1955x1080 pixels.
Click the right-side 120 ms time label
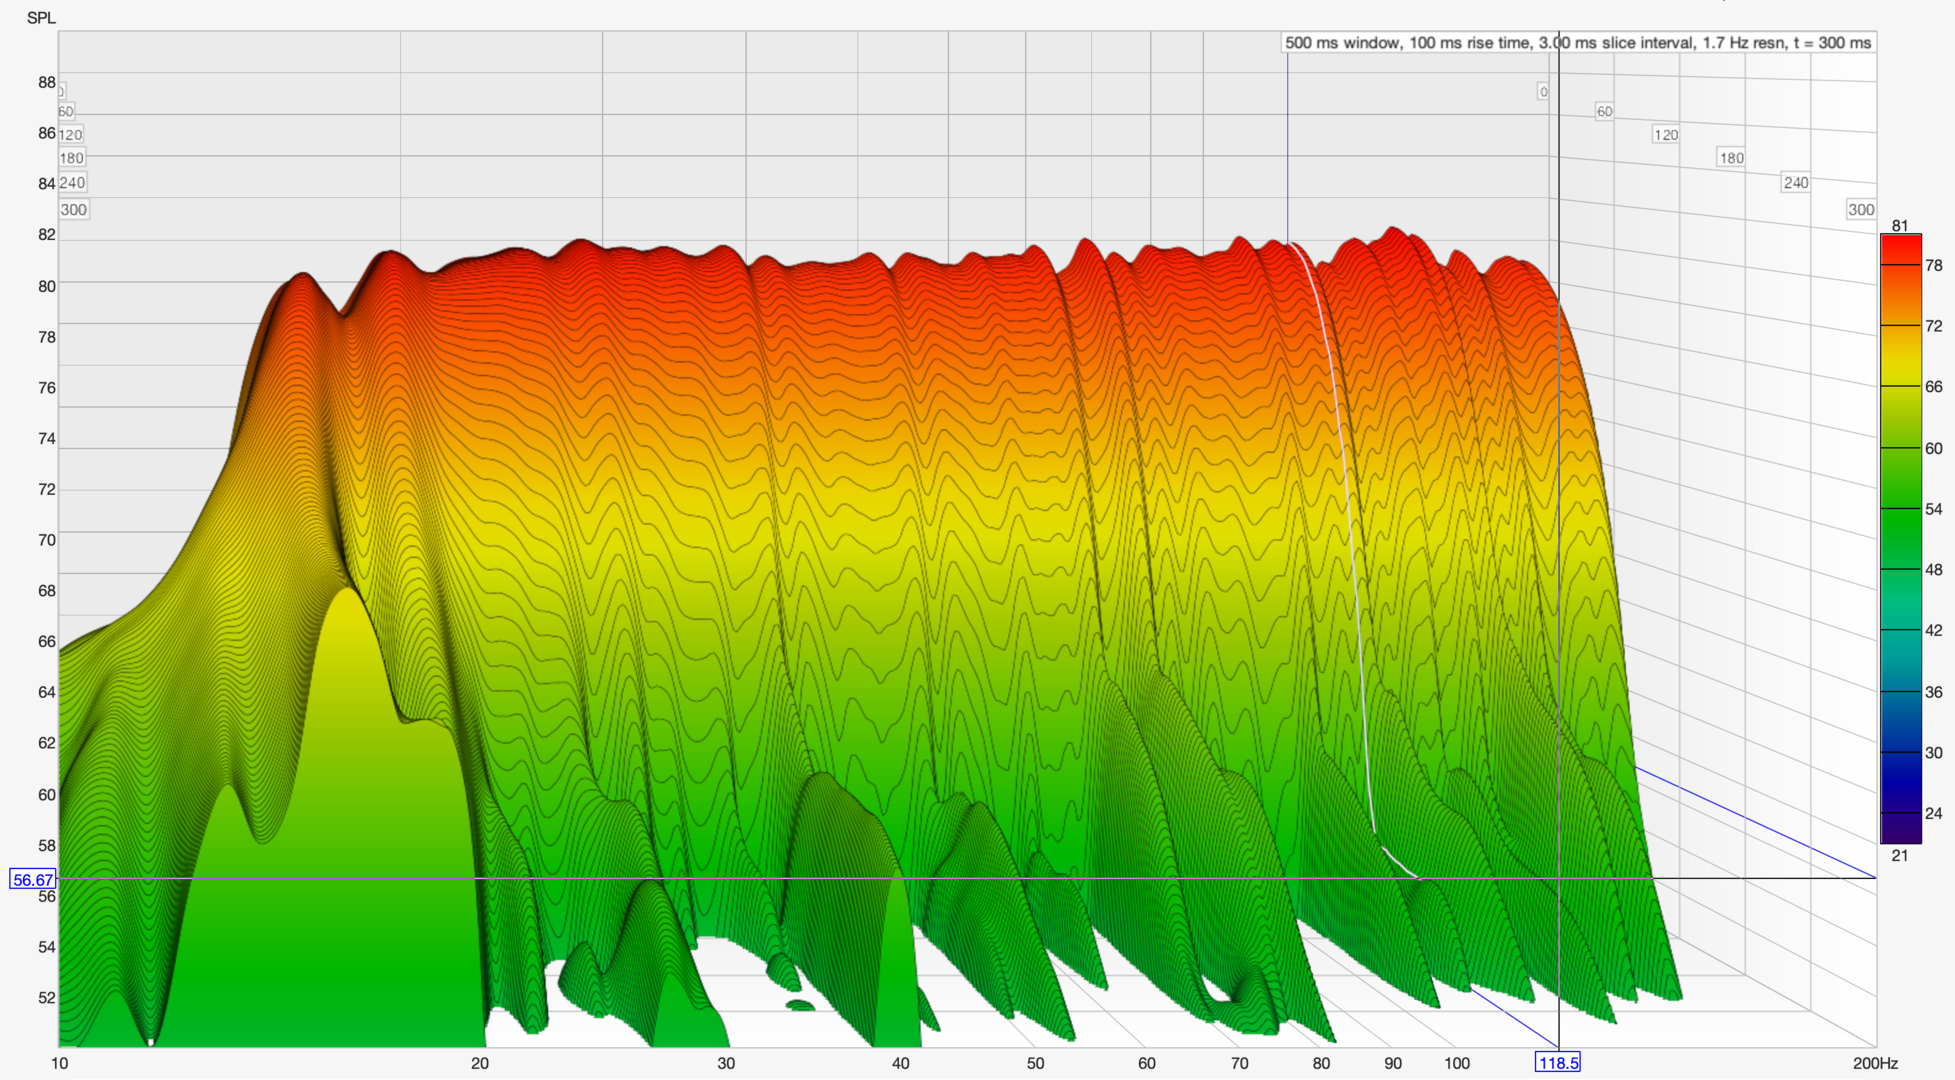tap(1665, 135)
